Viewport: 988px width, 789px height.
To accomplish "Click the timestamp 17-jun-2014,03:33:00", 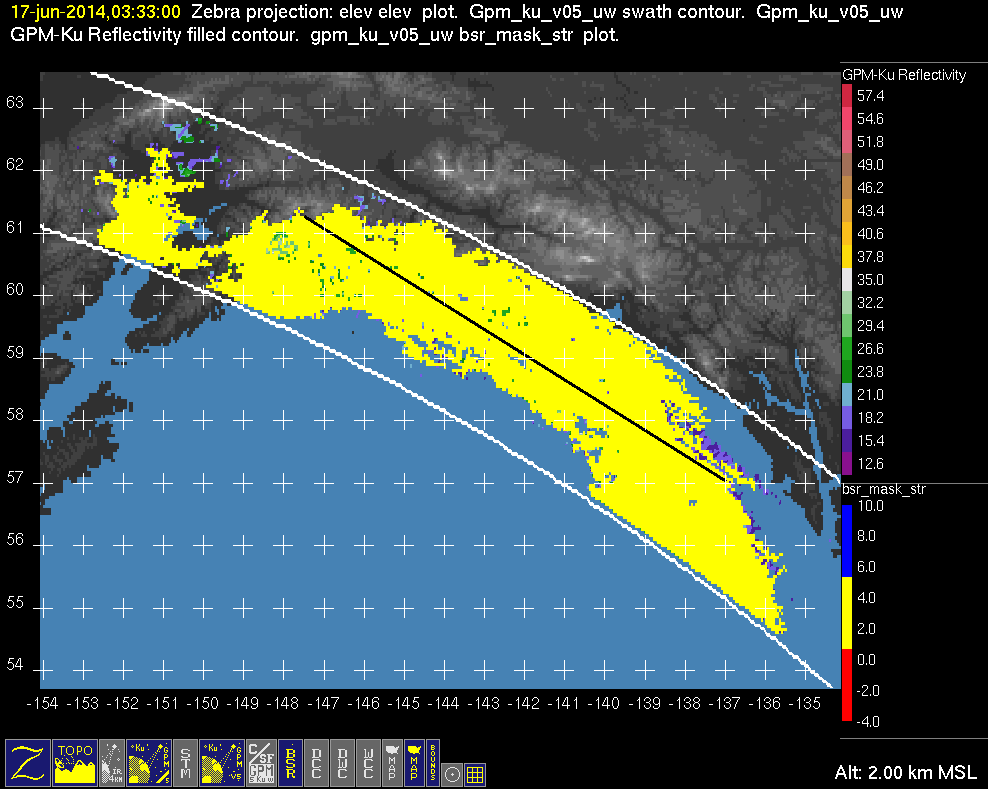I will click(x=96, y=12).
